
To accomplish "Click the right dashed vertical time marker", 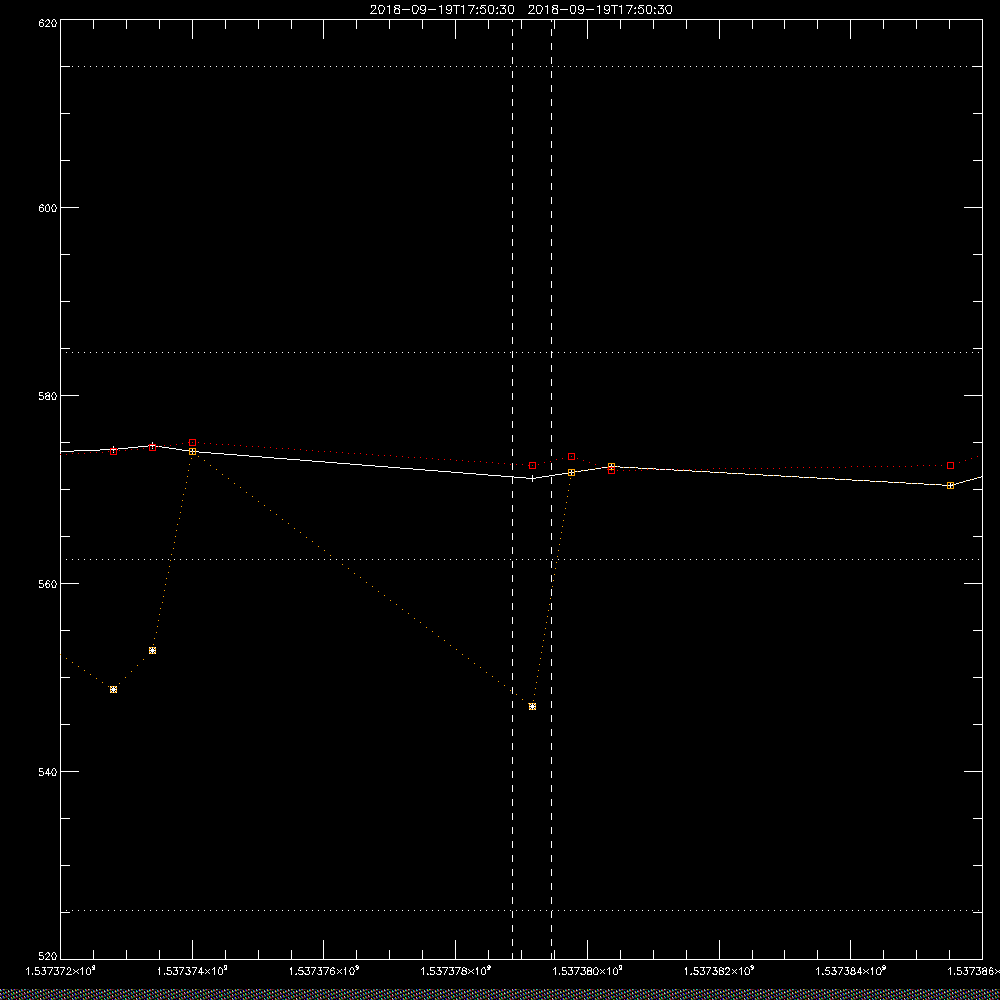I will coord(551,488).
